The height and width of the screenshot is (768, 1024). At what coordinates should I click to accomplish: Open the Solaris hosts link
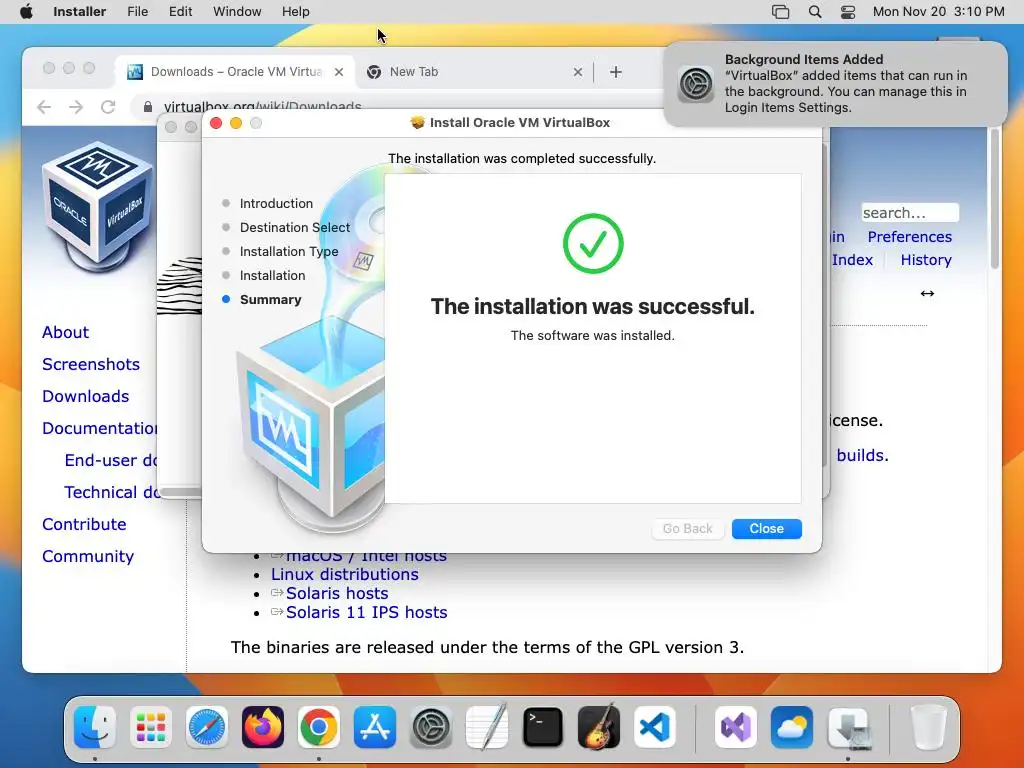[x=337, y=594]
